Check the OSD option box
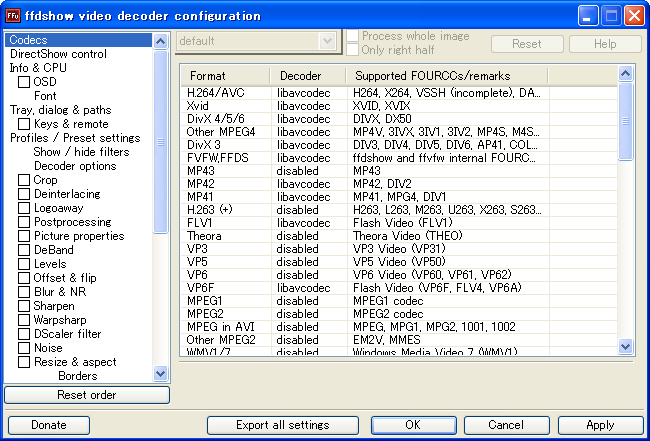The image size is (650, 441). (24, 82)
